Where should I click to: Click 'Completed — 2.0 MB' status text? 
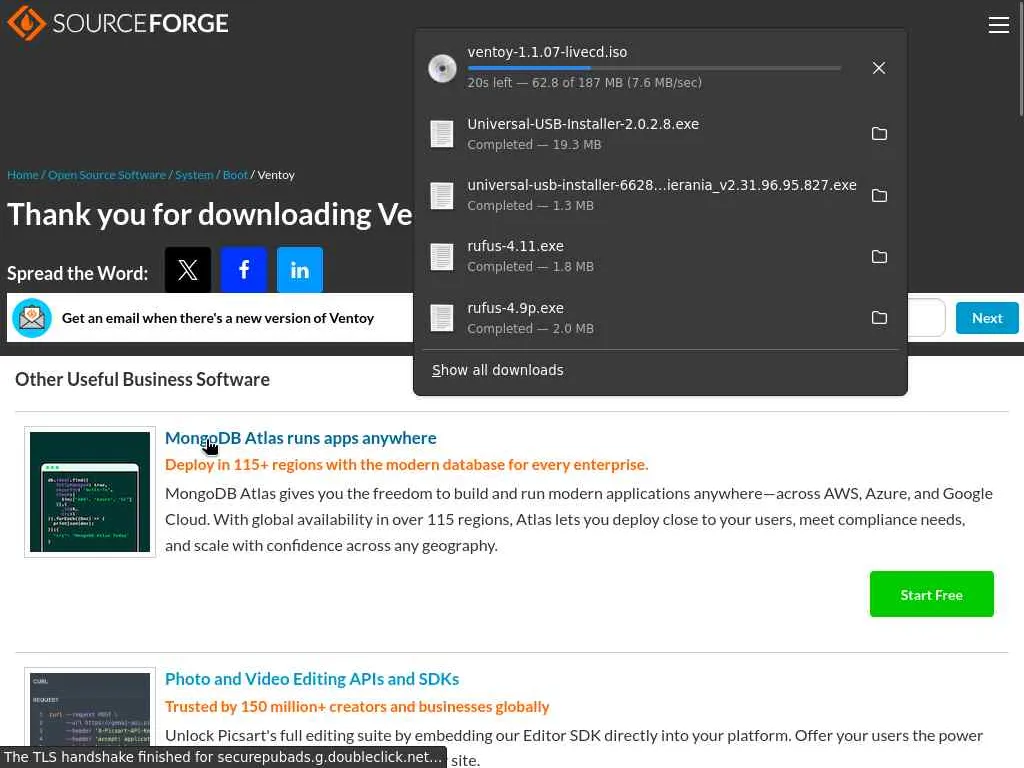tap(530, 328)
